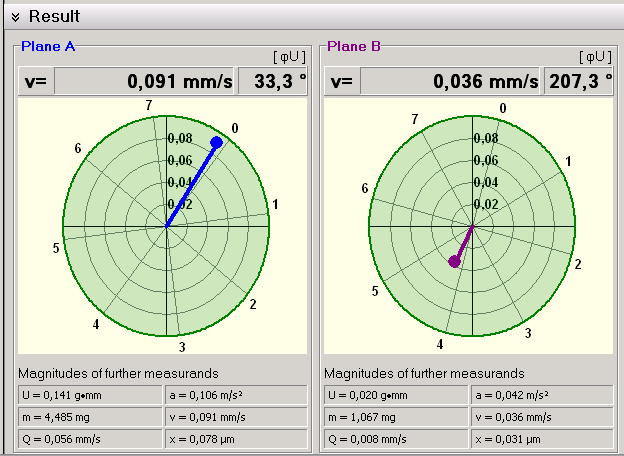
Task: Click the a = 0,106 m/s² measurand cell
Action: coord(236,394)
